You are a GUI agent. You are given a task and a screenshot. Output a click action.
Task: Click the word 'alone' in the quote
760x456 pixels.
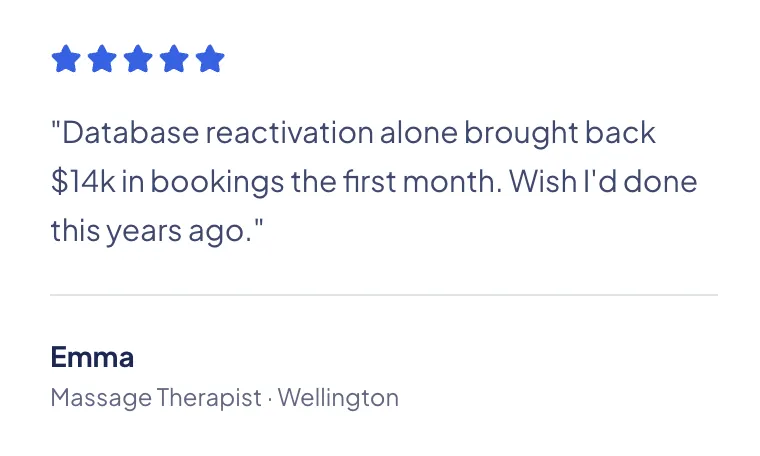(x=419, y=132)
